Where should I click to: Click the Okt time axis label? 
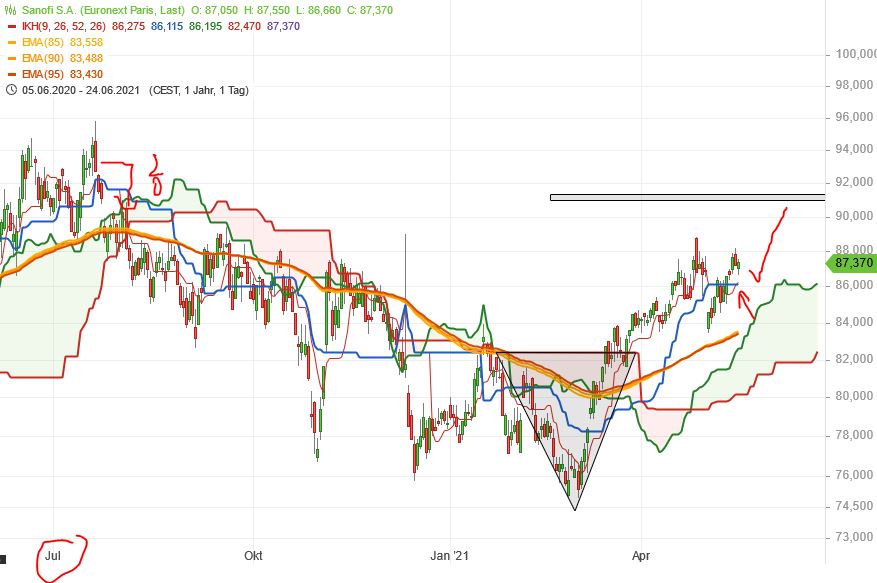click(253, 555)
